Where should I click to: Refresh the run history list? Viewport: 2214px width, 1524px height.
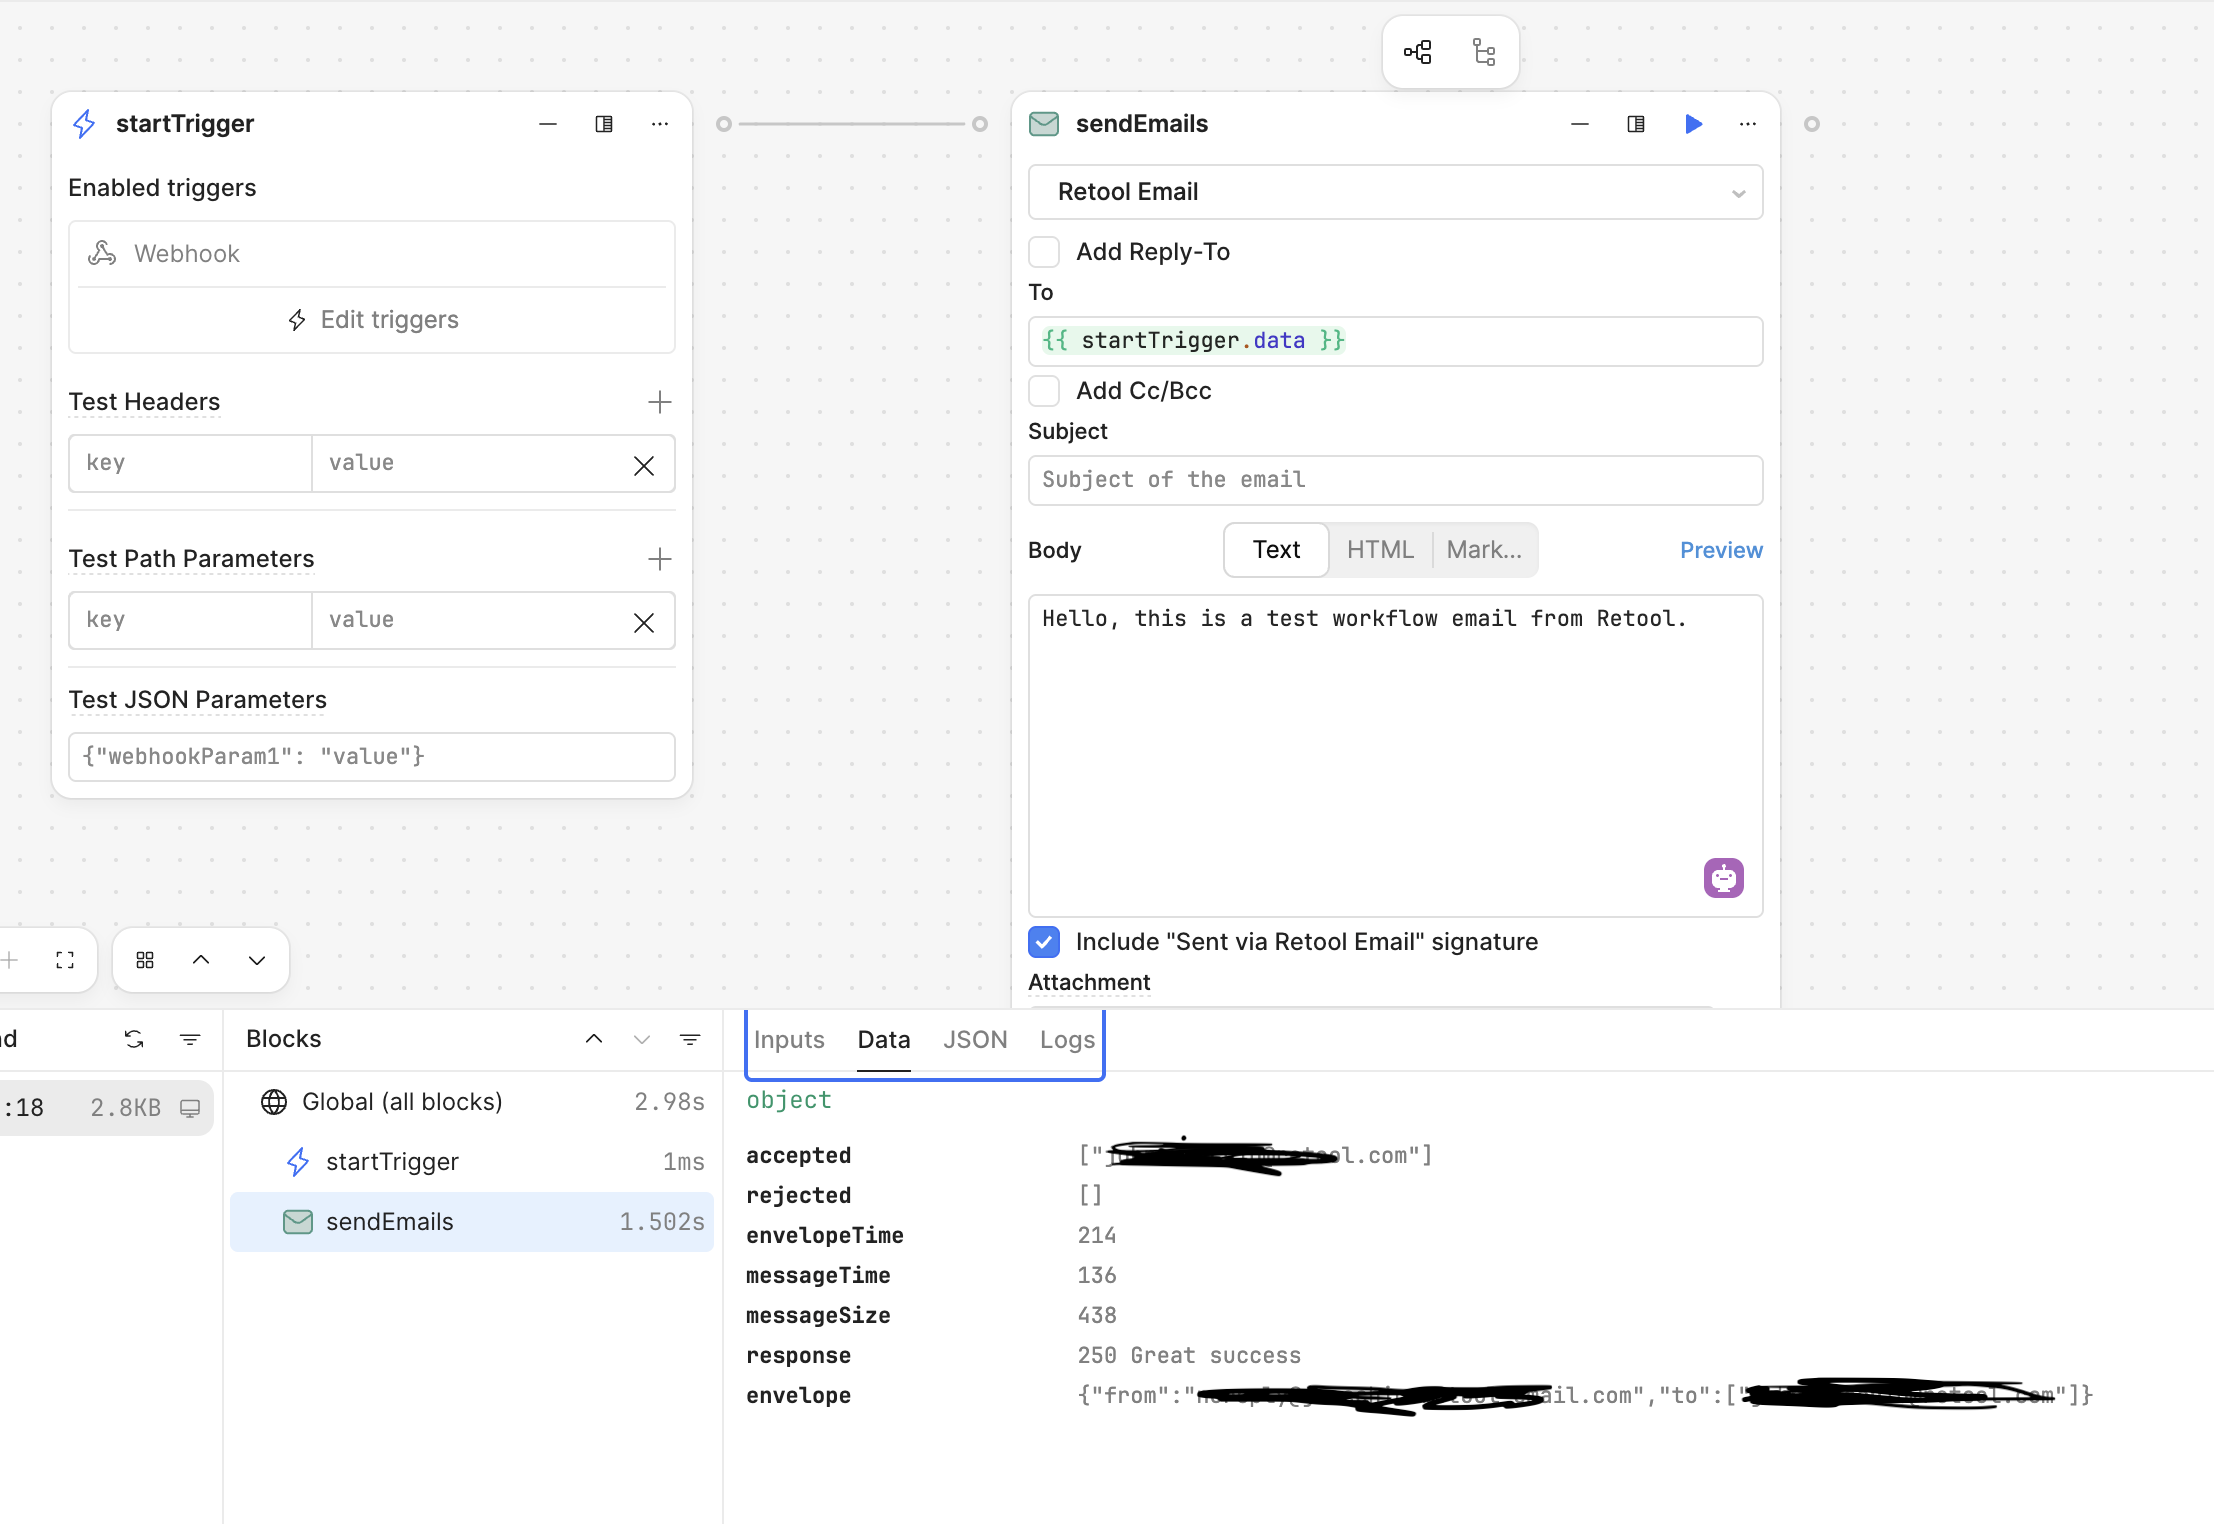pos(134,1039)
